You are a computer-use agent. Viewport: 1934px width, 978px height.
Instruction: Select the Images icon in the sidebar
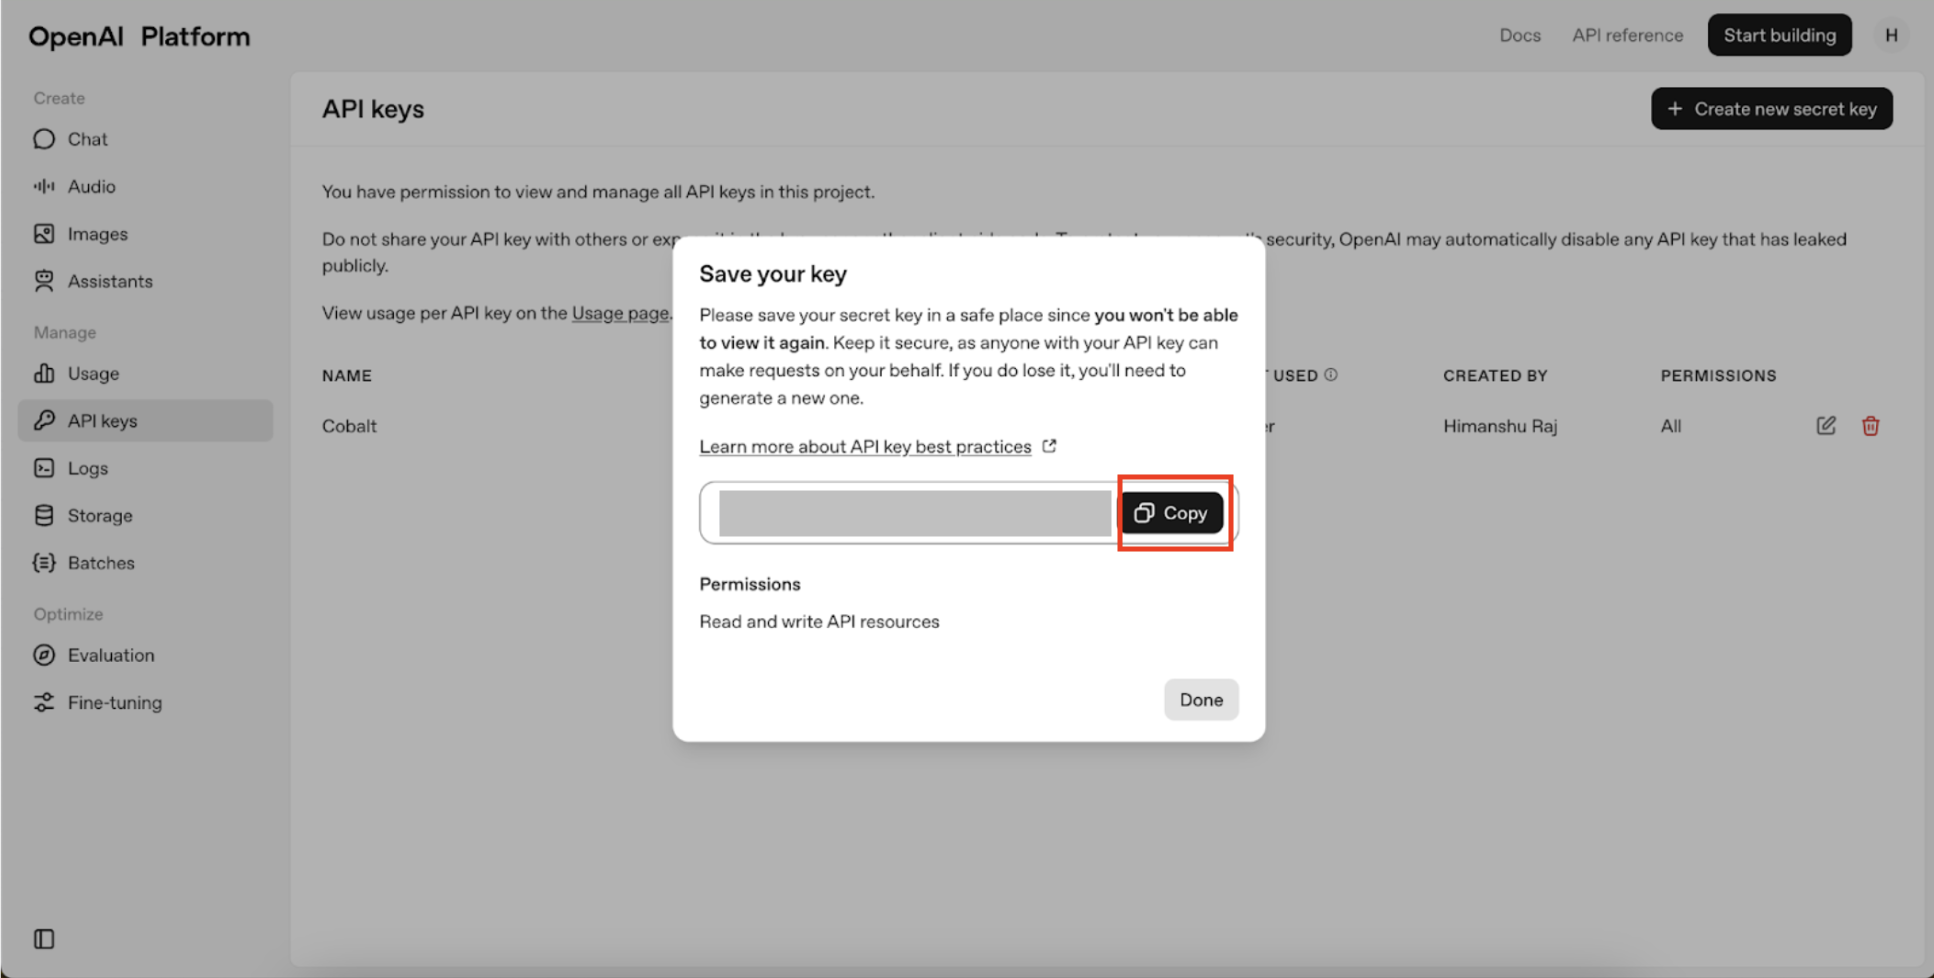click(43, 233)
